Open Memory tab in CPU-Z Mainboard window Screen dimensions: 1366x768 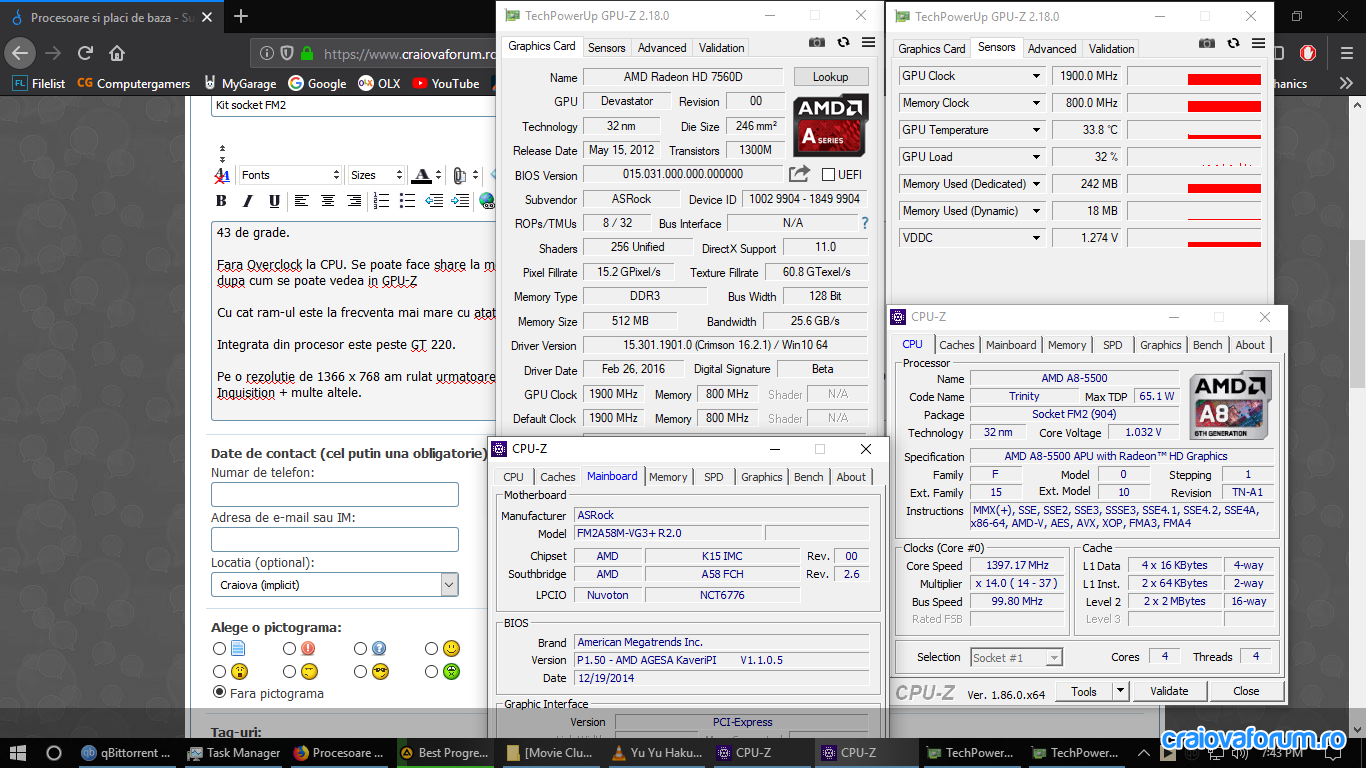click(x=668, y=477)
